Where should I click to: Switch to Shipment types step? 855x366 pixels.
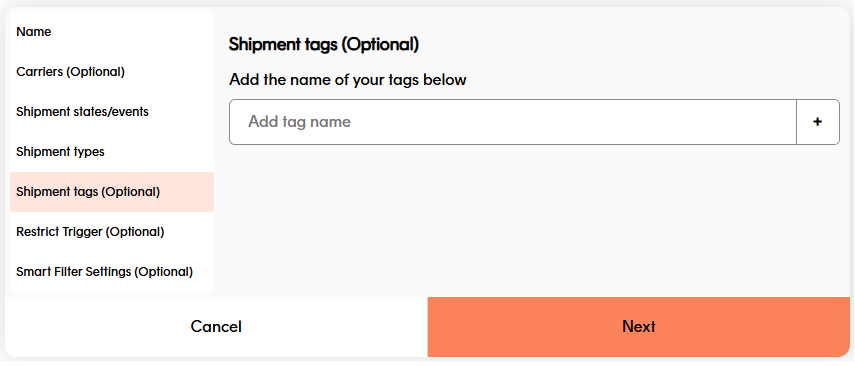pos(112,152)
